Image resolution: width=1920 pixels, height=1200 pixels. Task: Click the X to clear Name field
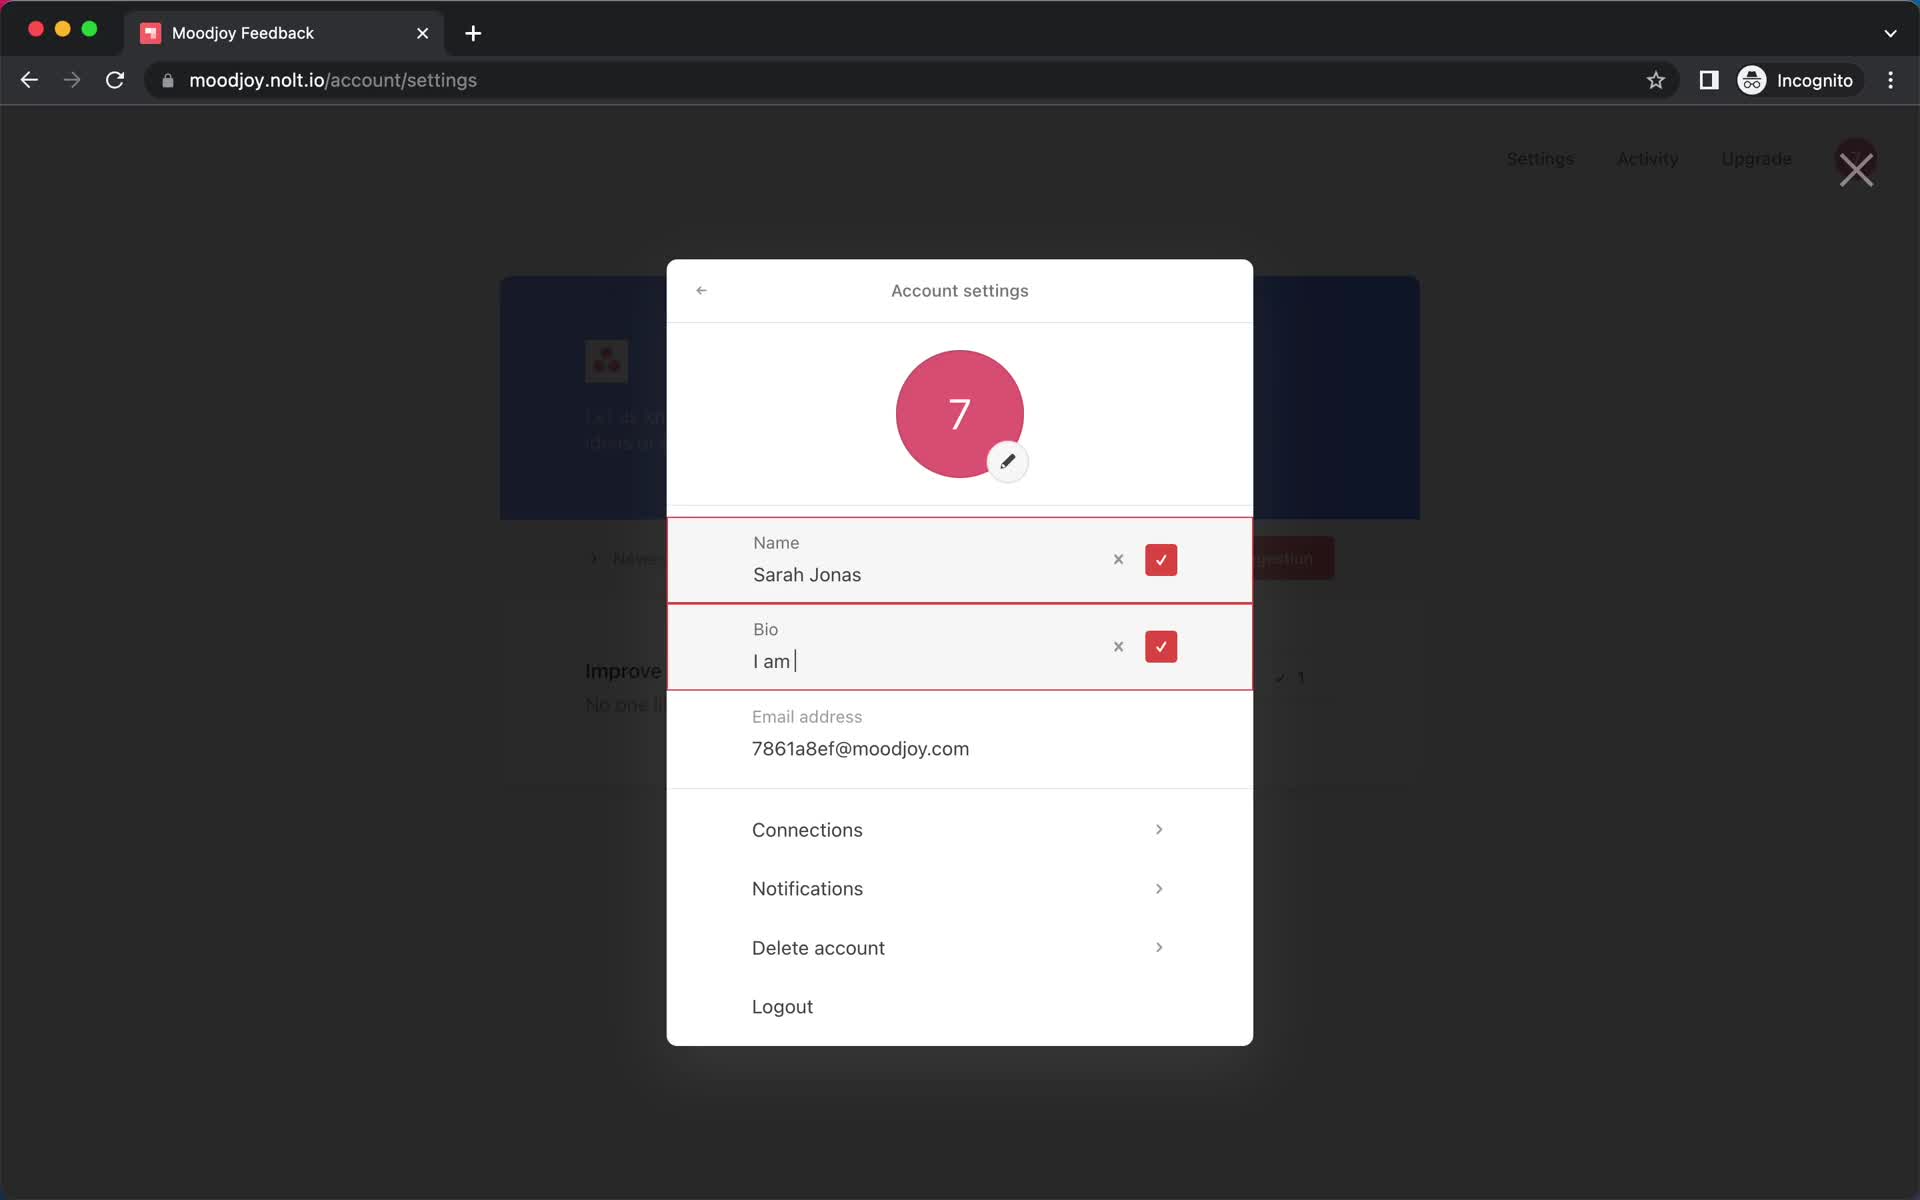pos(1118,559)
